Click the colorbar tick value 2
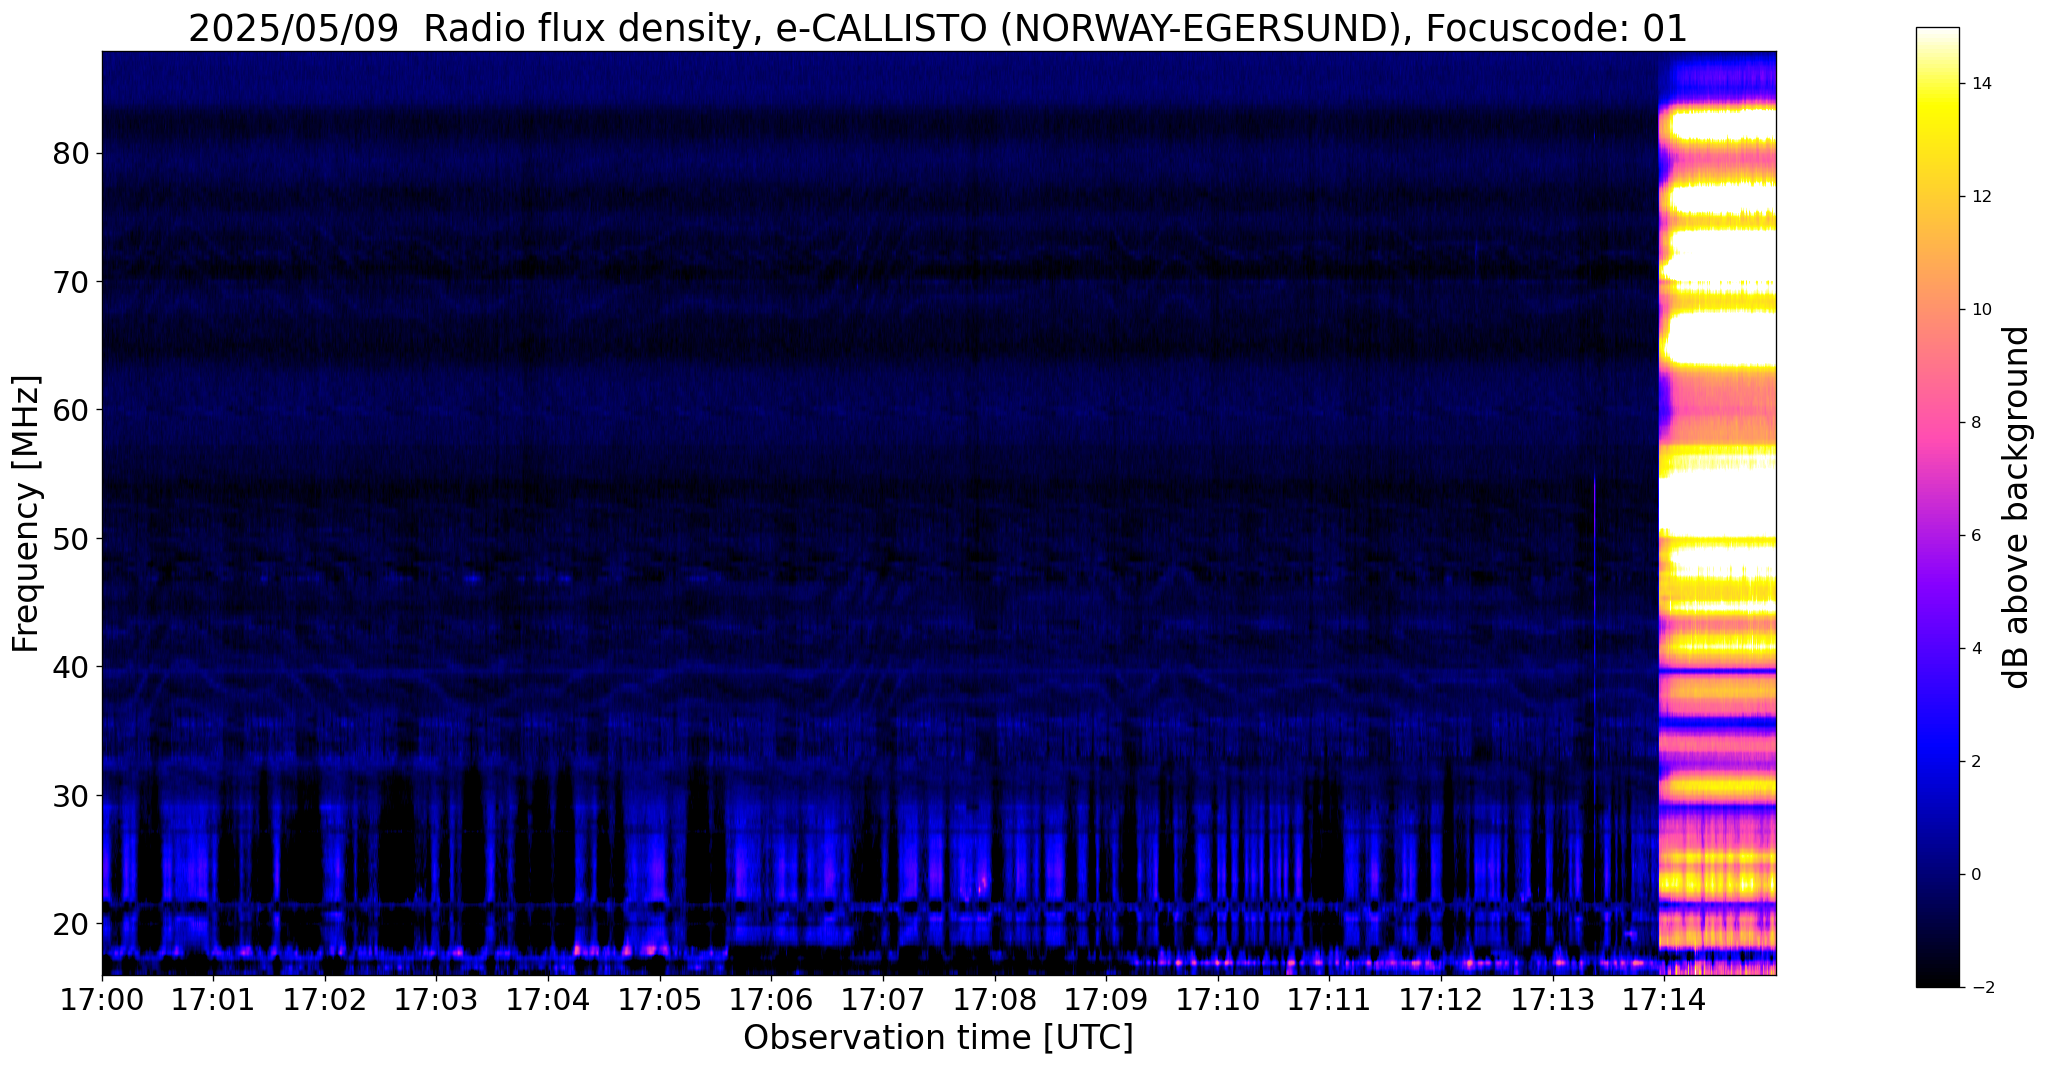2047x1067 pixels. 1974,762
